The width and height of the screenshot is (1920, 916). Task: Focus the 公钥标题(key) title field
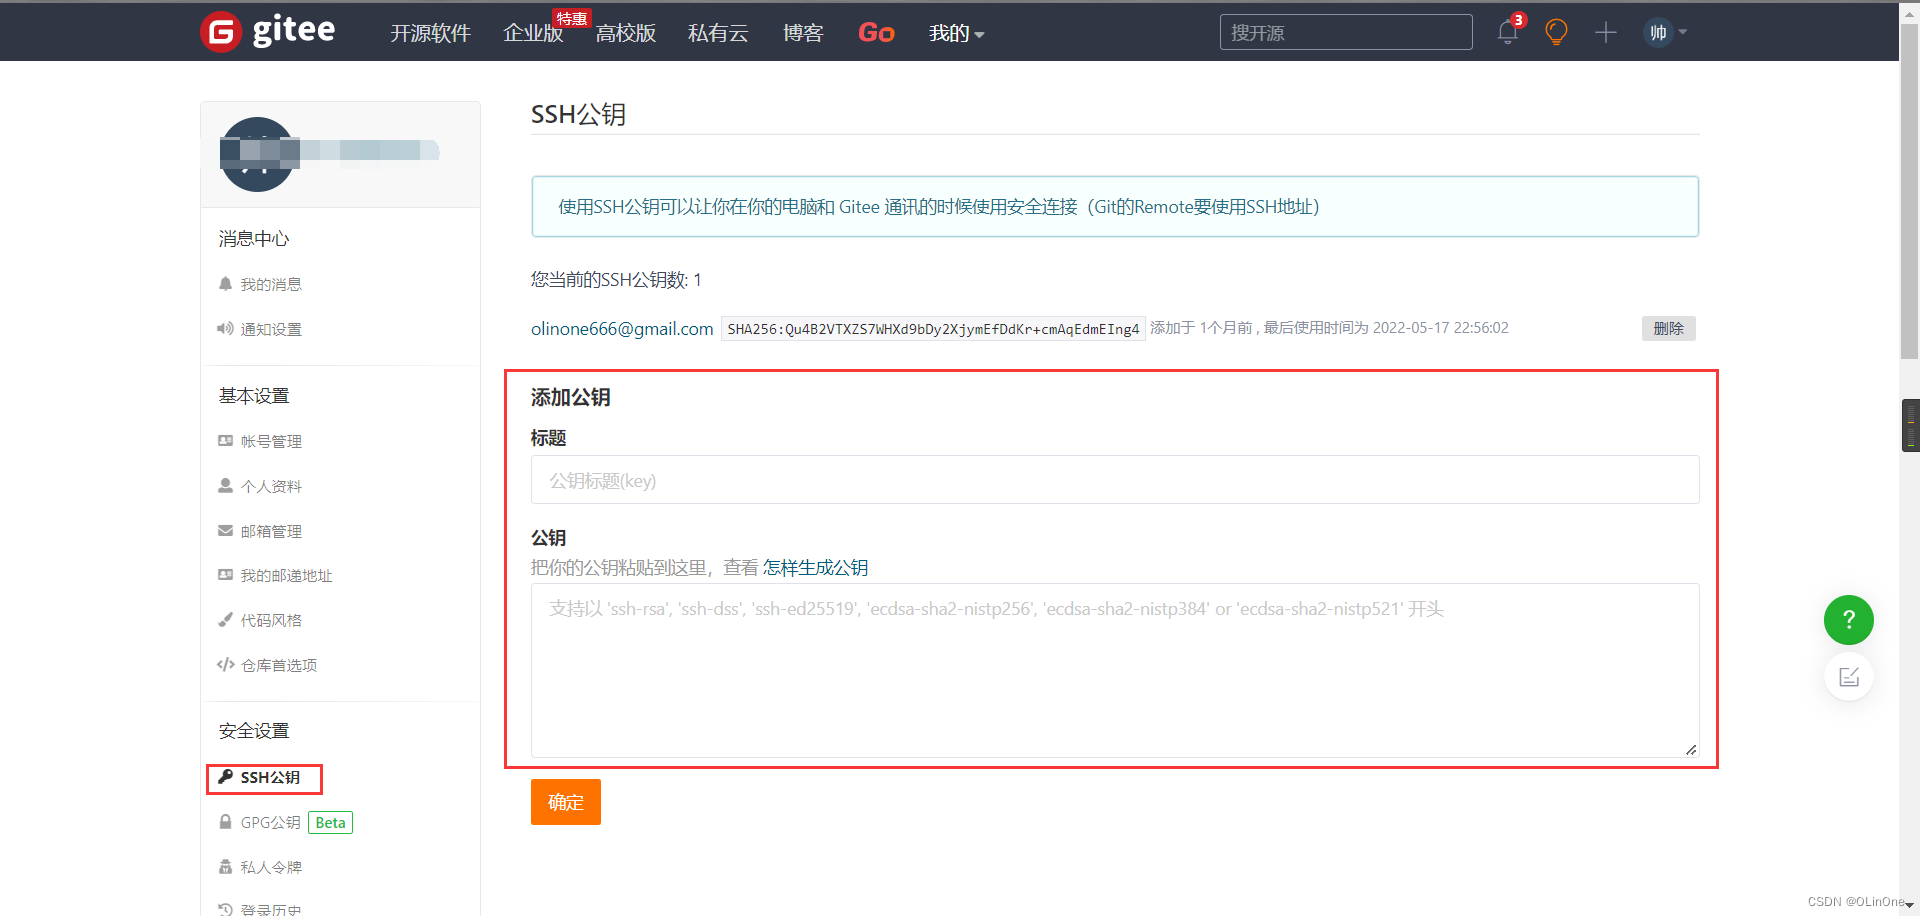click(x=1115, y=480)
